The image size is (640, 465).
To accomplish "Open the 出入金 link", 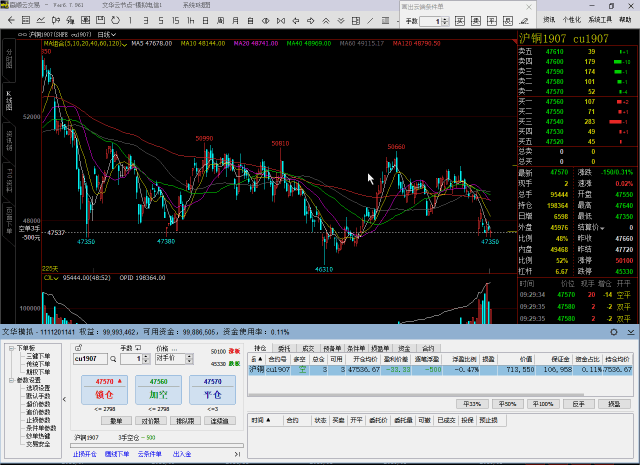I will click(x=182, y=454).
